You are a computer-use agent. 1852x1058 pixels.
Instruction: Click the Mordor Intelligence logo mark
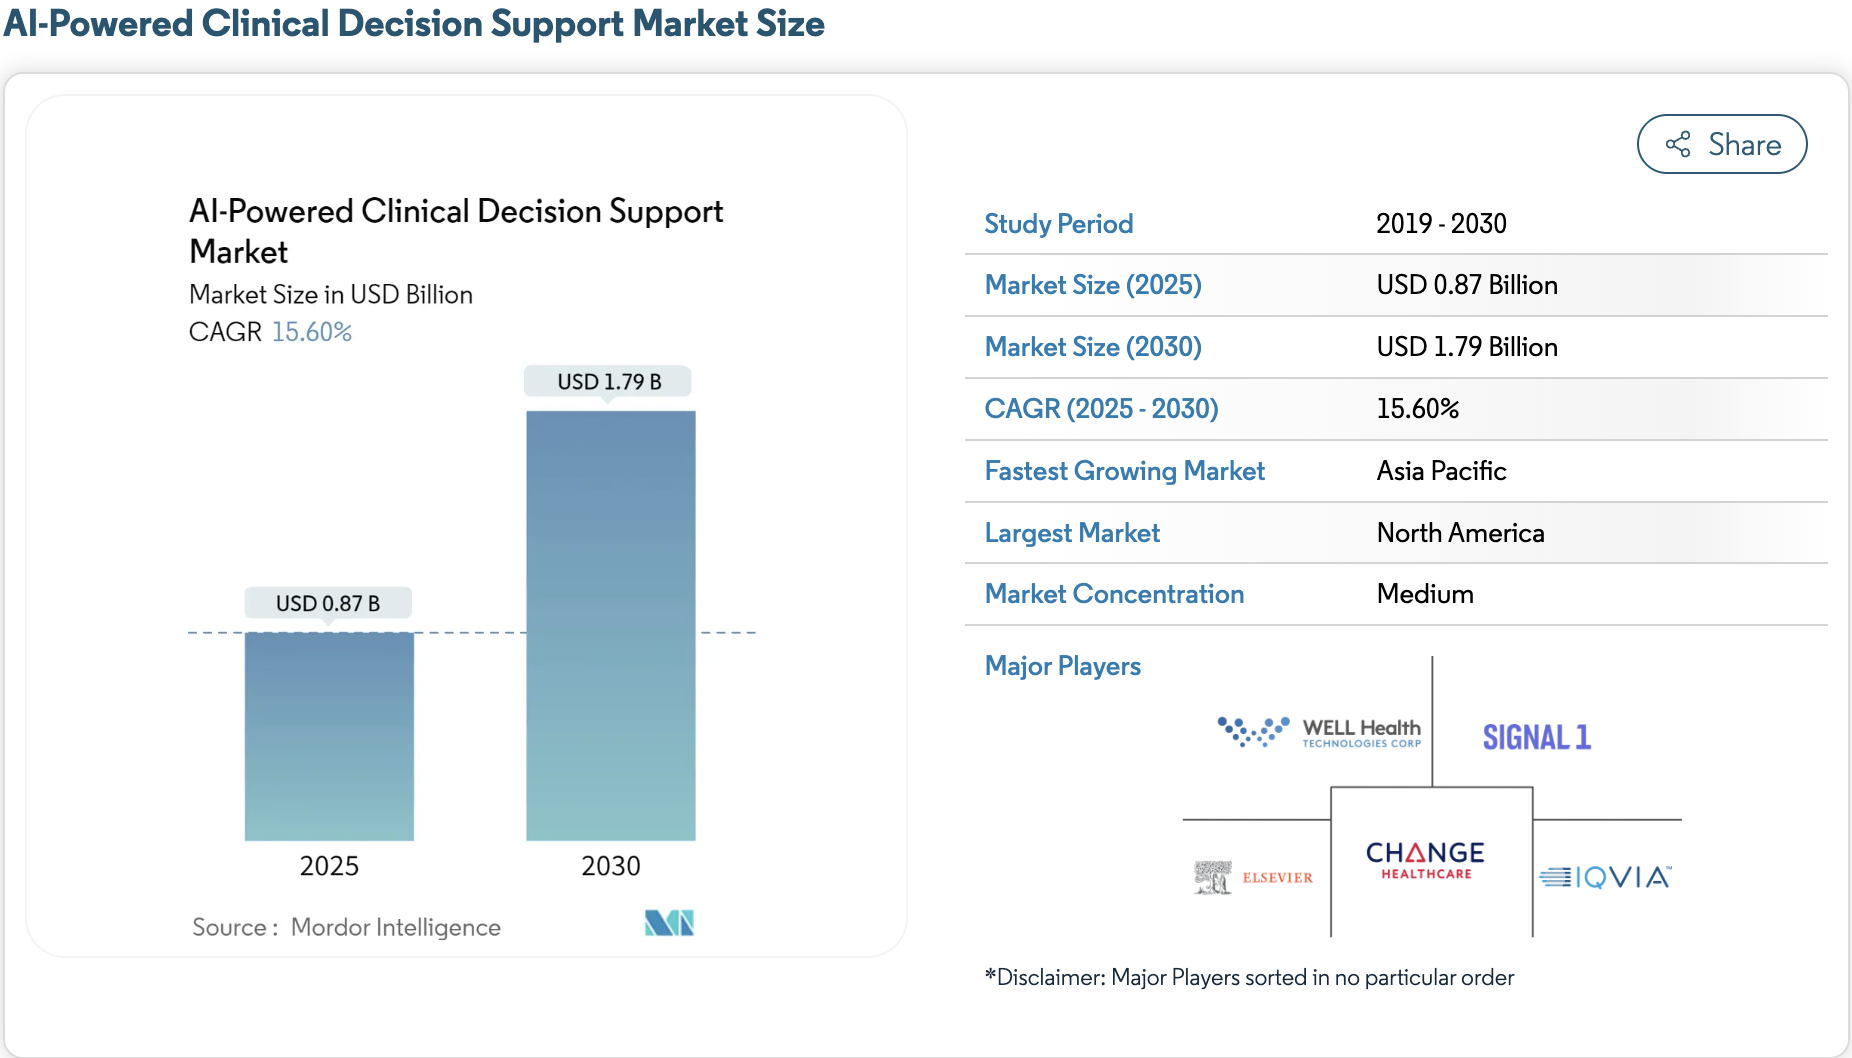(x=669, y=922)
